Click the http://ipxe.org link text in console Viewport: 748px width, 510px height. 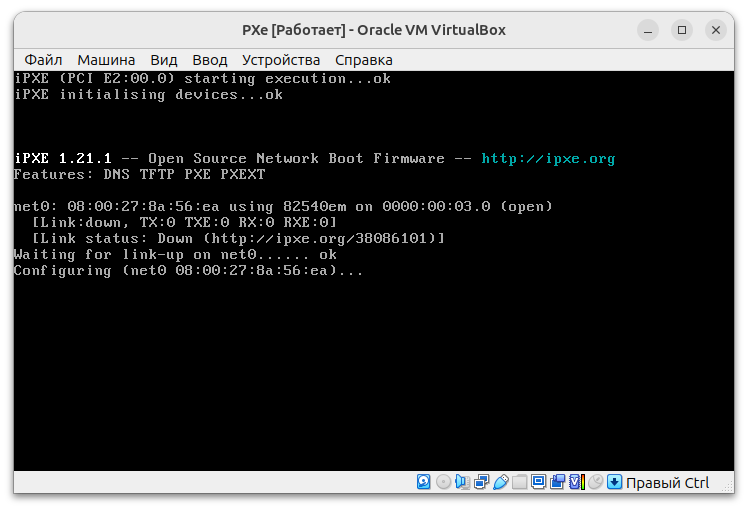[x=548, y=158]
